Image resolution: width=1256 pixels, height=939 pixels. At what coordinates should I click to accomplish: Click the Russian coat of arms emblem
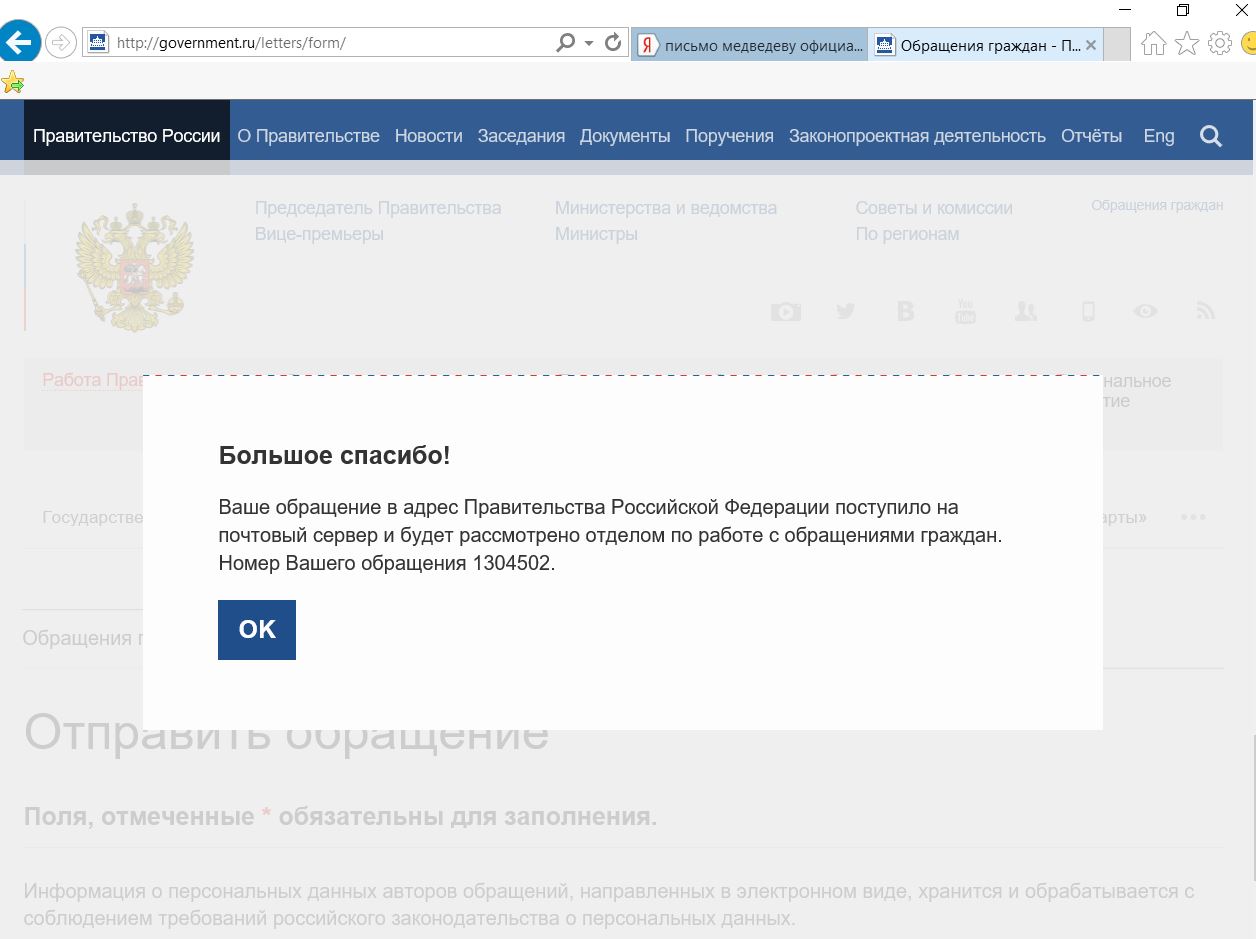click(x=134, y=267)
